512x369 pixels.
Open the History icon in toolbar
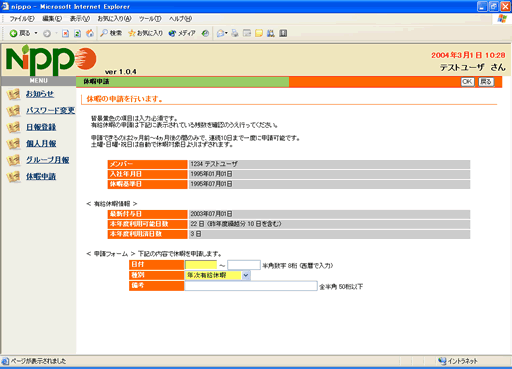click(205, 33)
